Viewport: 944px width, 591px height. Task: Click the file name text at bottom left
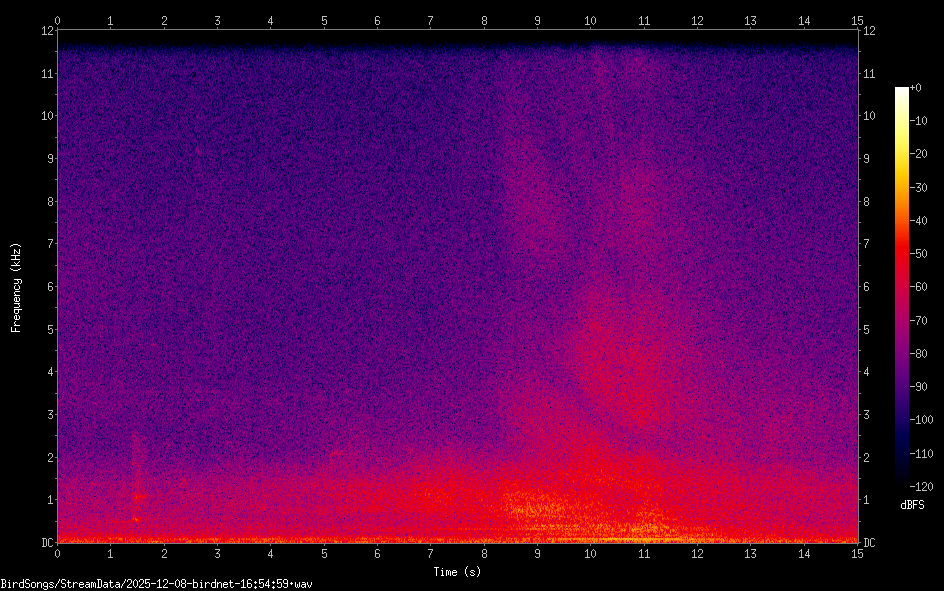point(157,584)
